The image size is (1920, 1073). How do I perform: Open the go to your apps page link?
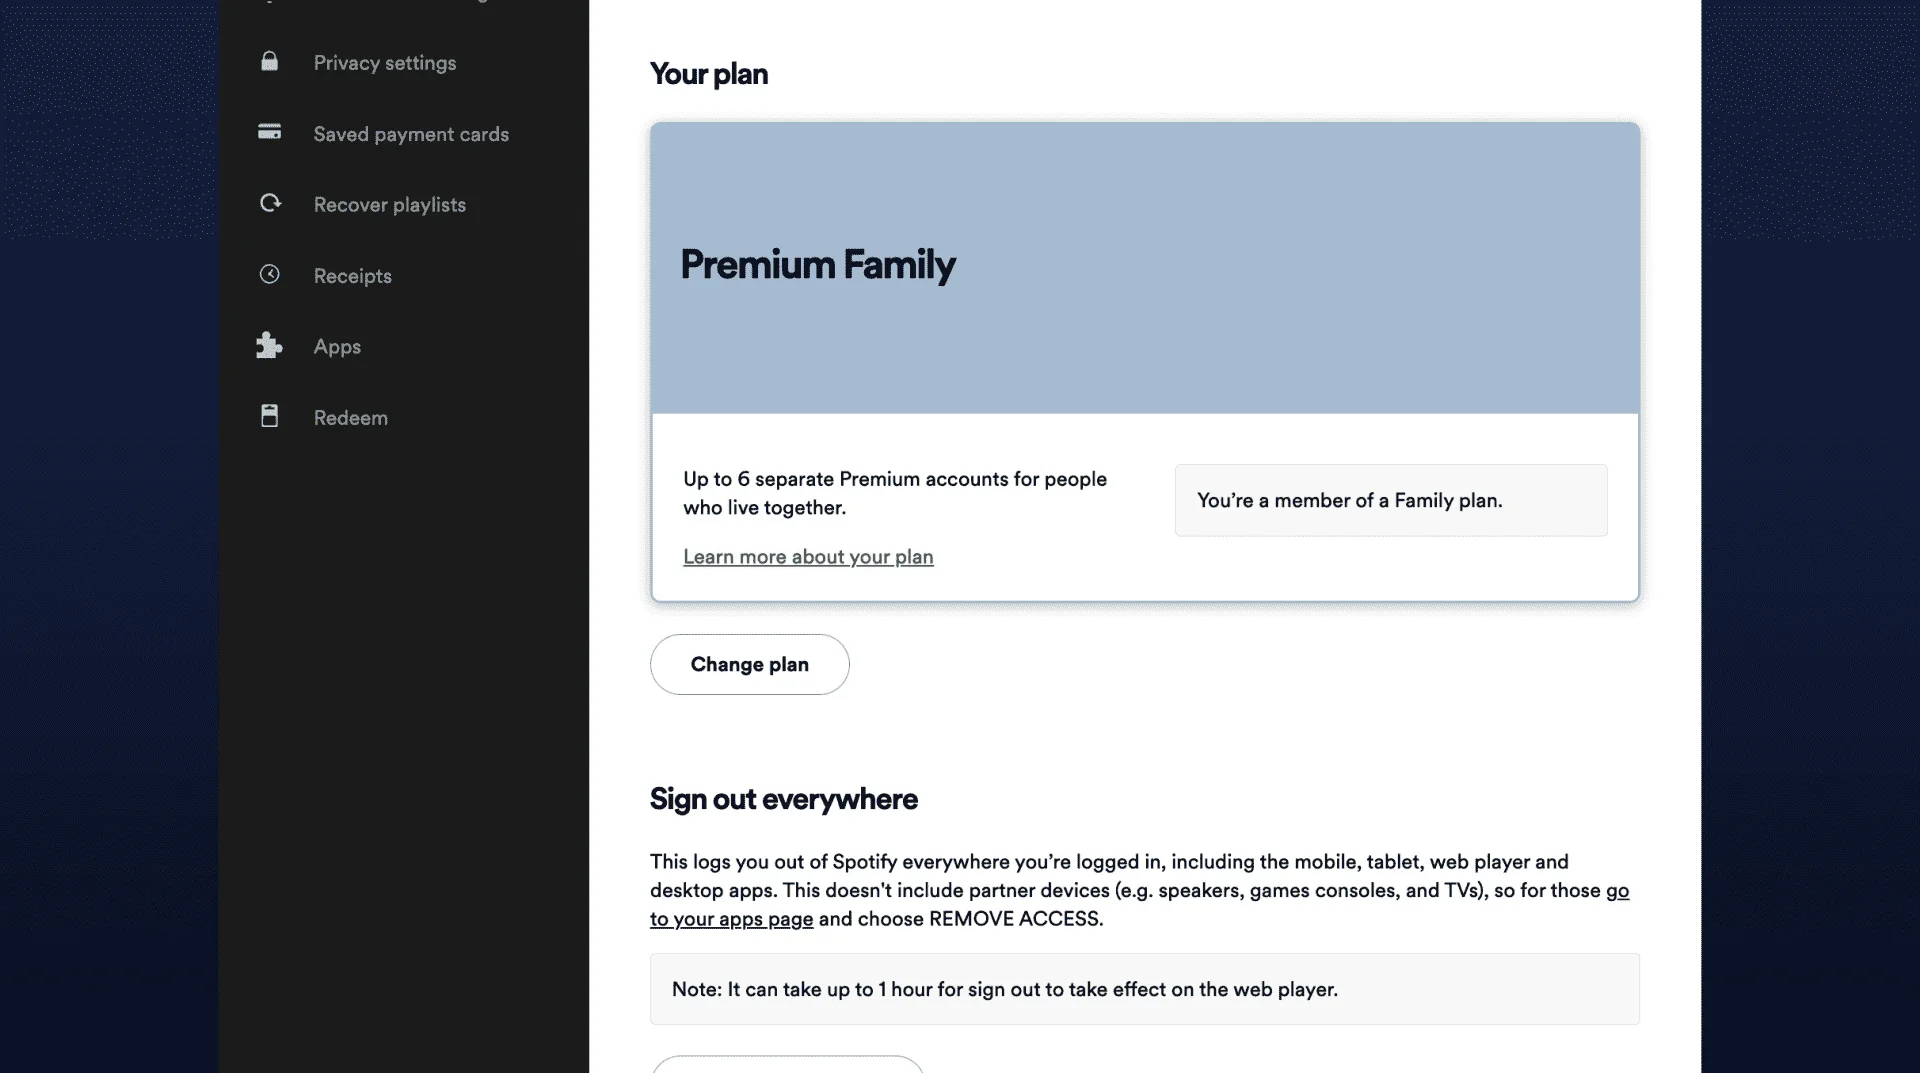(1140, 905)
